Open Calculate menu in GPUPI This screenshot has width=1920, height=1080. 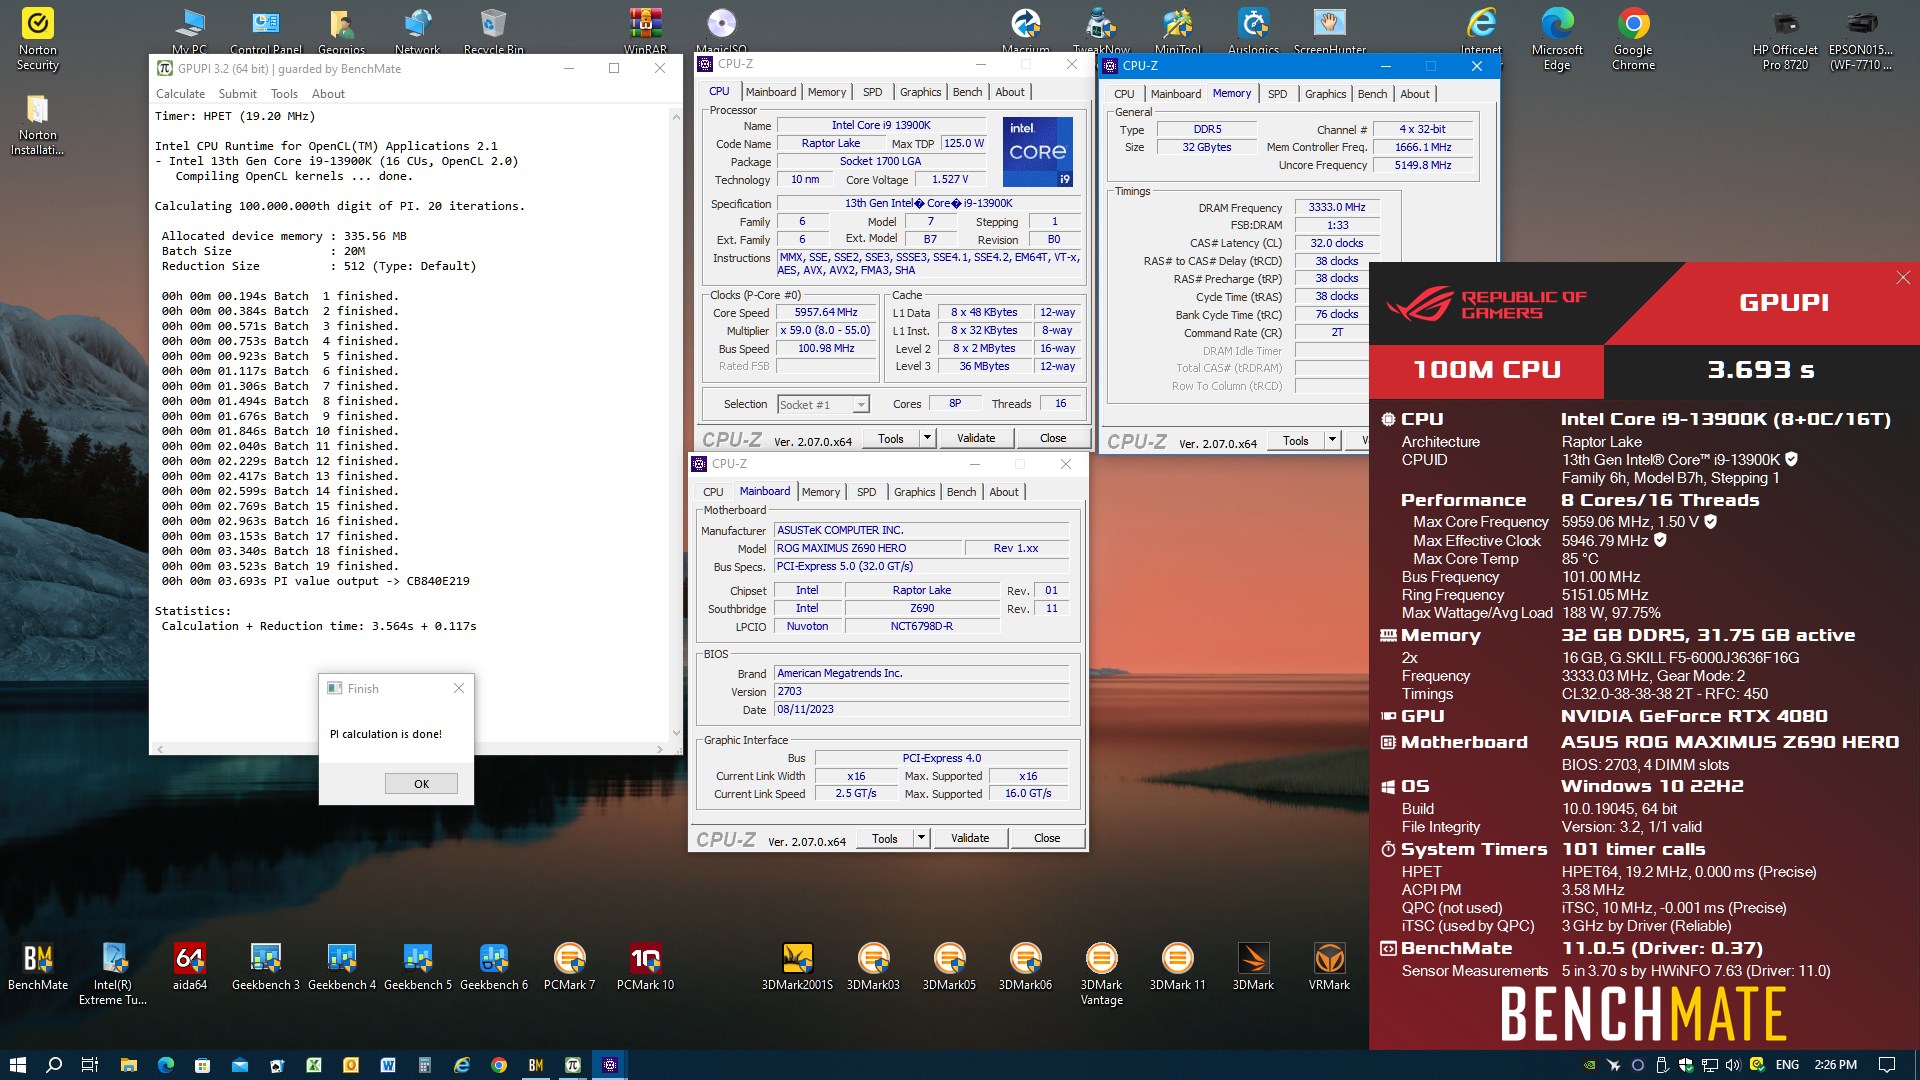click(180, 94)
